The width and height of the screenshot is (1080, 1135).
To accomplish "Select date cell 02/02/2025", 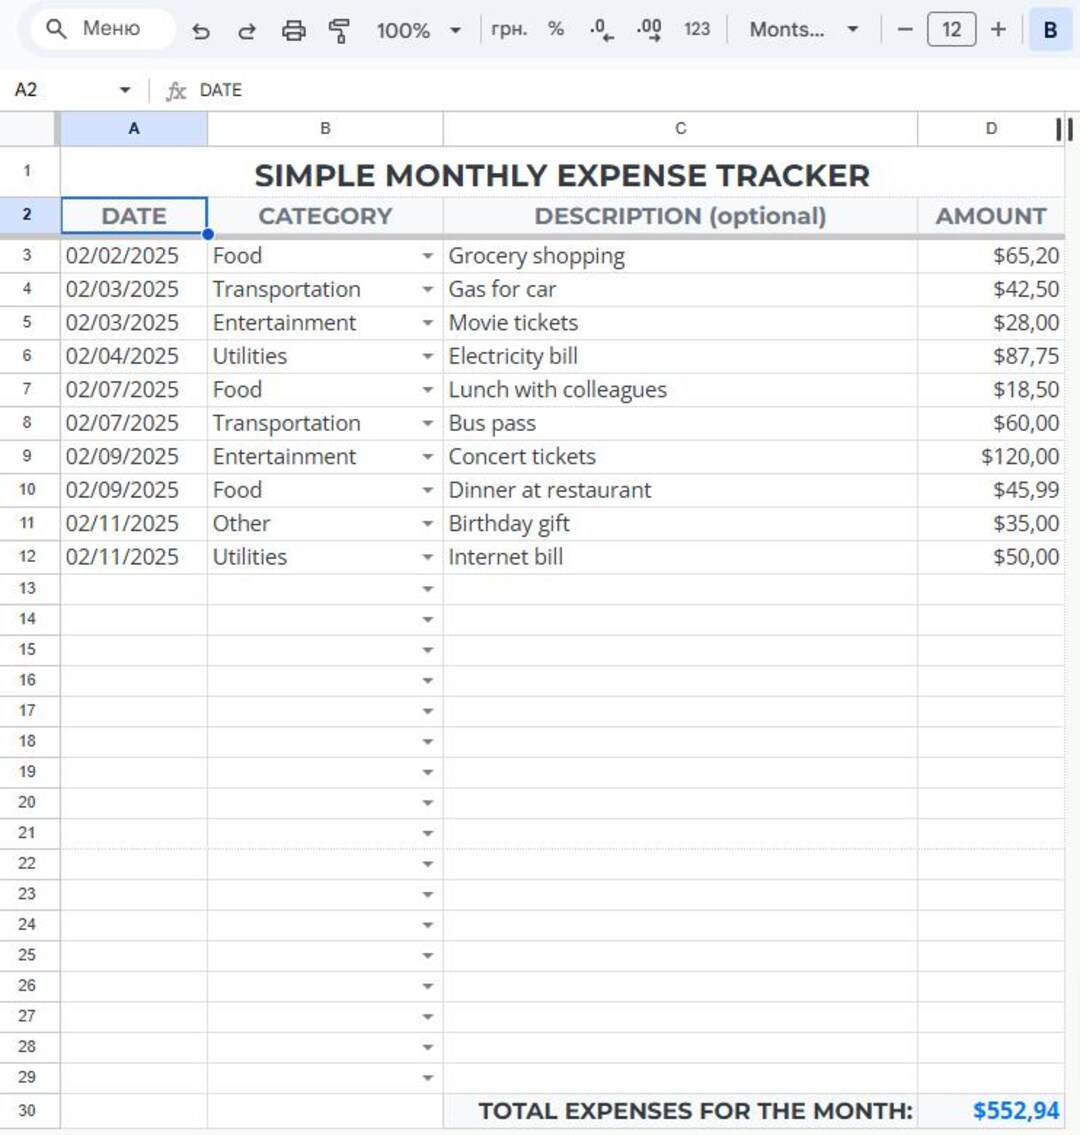I will (x=134, y=256).
